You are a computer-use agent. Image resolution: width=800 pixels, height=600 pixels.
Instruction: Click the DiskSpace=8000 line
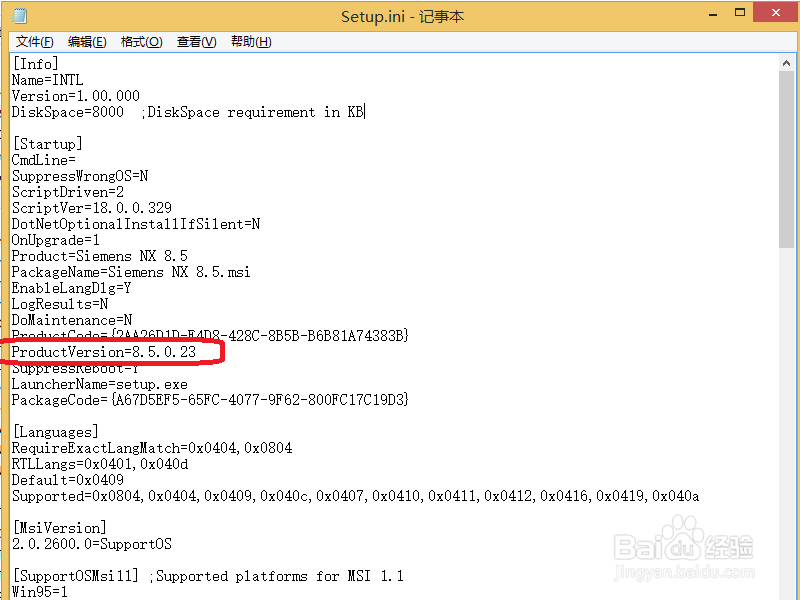tap(188, 112)
